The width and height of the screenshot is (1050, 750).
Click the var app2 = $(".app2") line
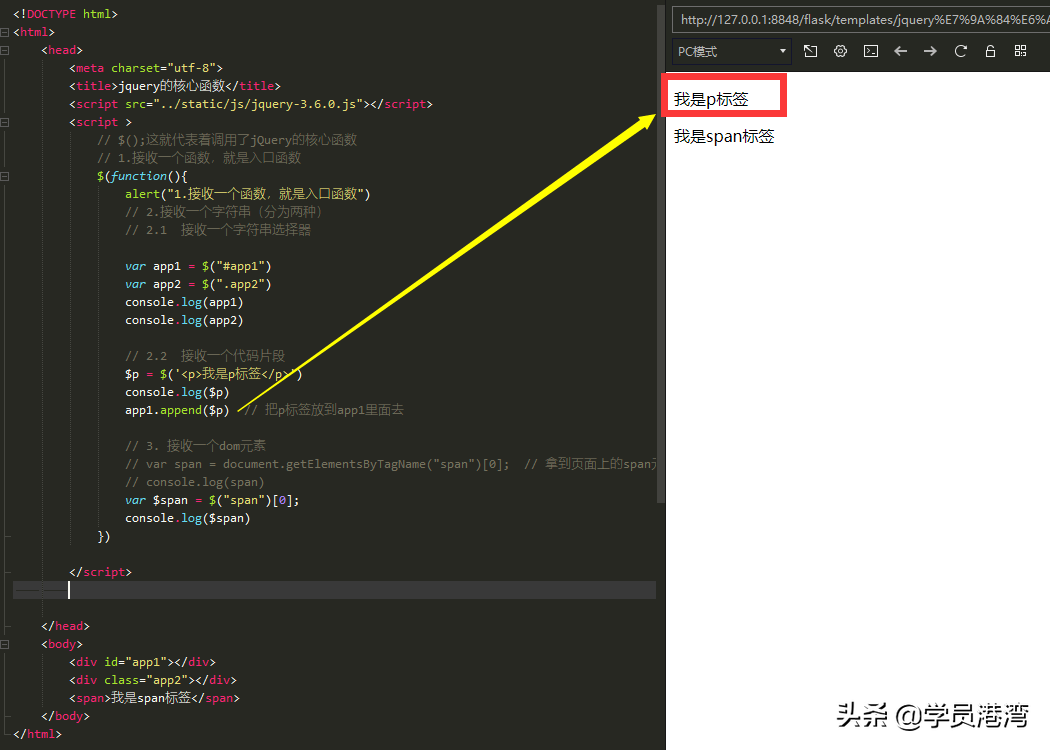coord(198,285)
